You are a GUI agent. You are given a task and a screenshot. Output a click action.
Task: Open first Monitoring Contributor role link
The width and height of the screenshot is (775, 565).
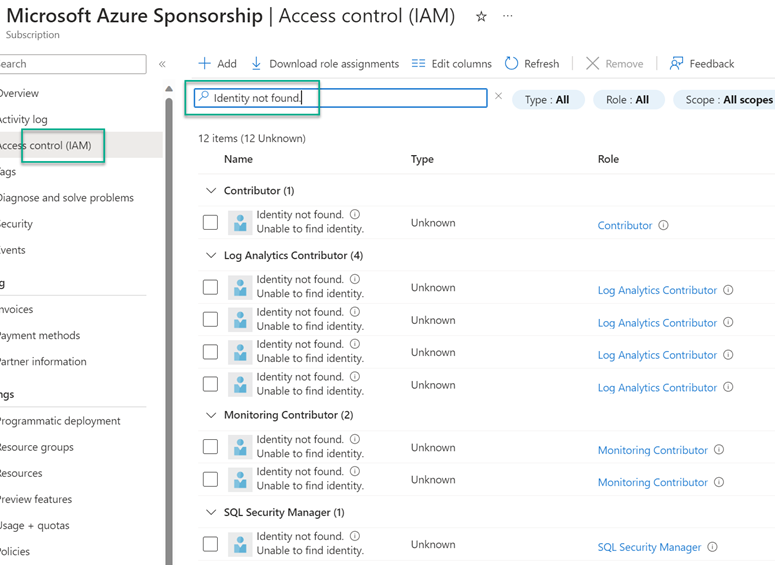tap(652, 450)
